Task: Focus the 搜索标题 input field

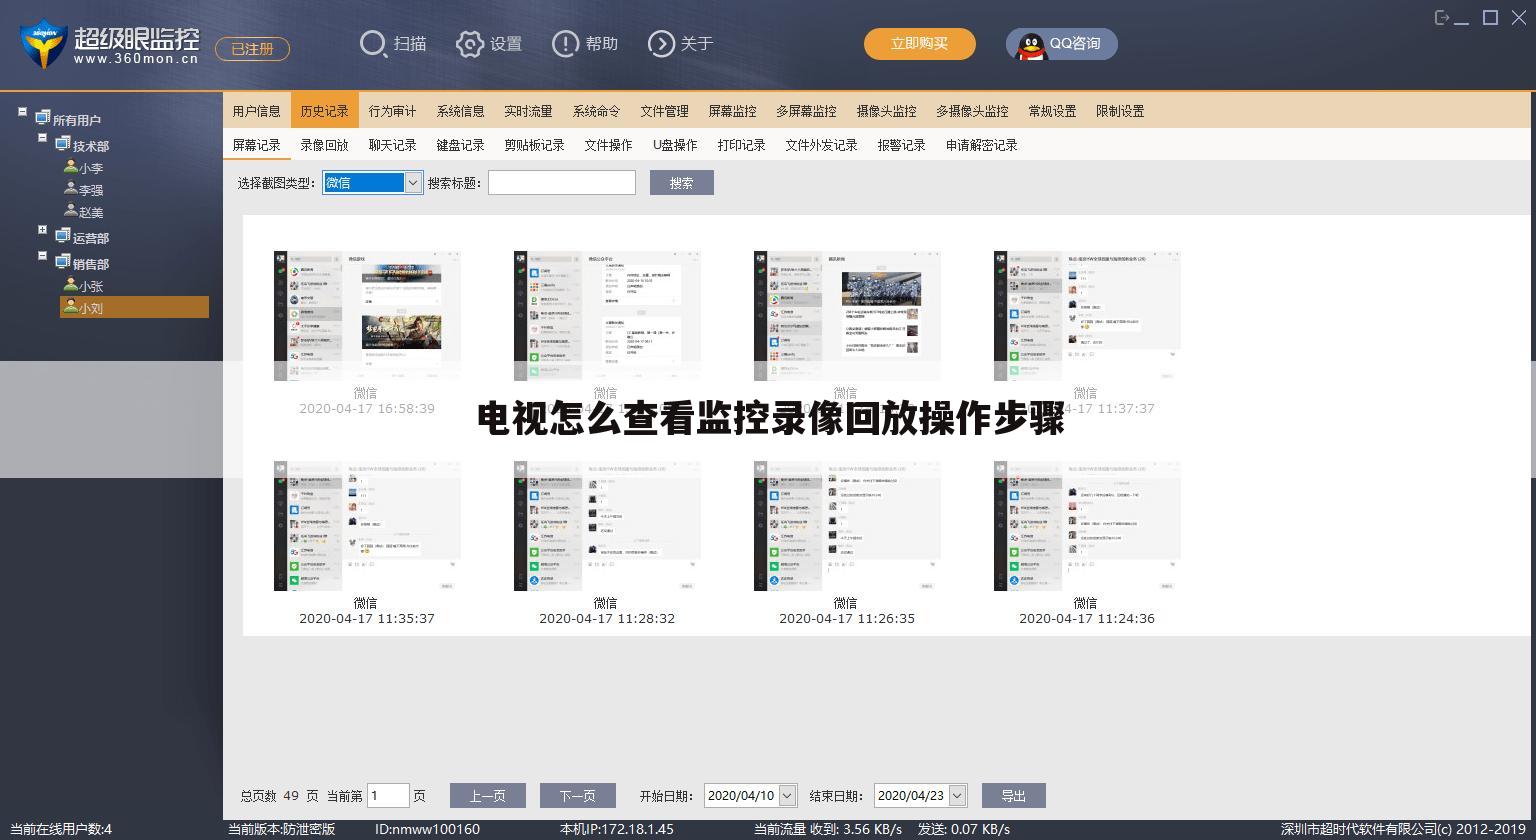Action: (562, 183)
